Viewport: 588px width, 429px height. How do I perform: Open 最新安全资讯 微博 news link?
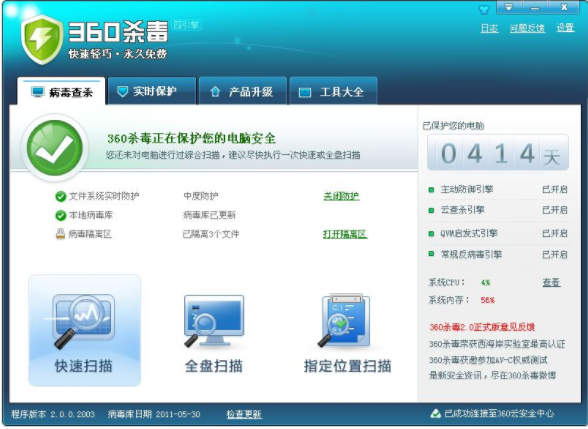click(492, 375)
